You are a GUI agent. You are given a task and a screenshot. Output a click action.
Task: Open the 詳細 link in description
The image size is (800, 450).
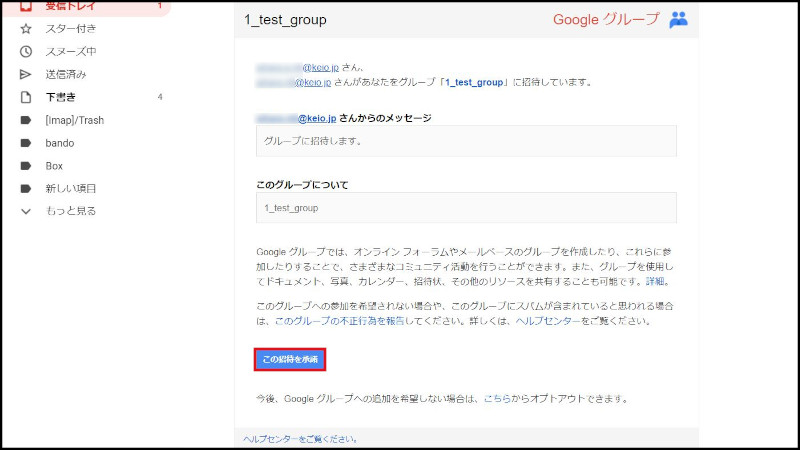655,281
